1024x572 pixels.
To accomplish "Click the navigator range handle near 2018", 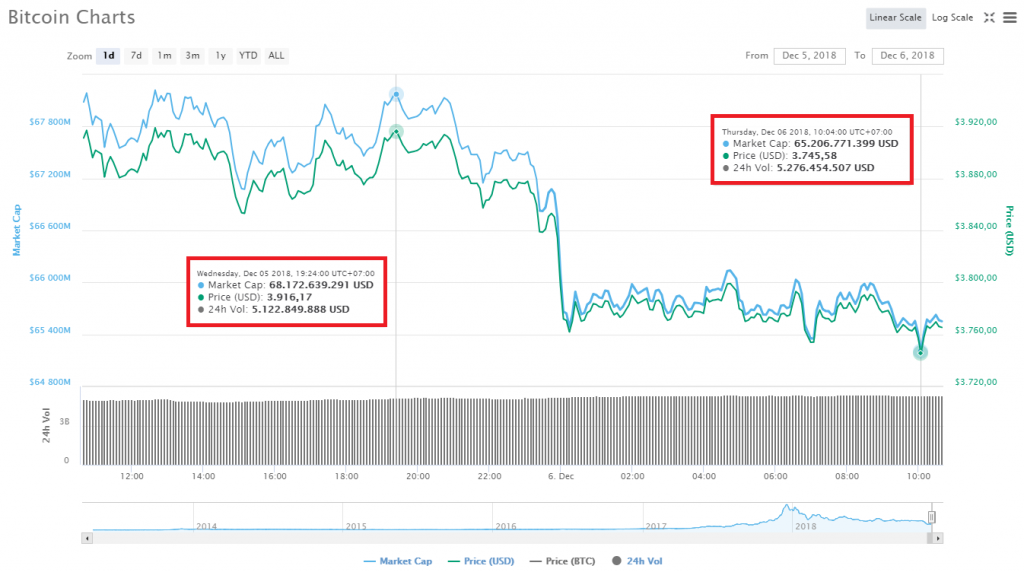I will point(931,516).
